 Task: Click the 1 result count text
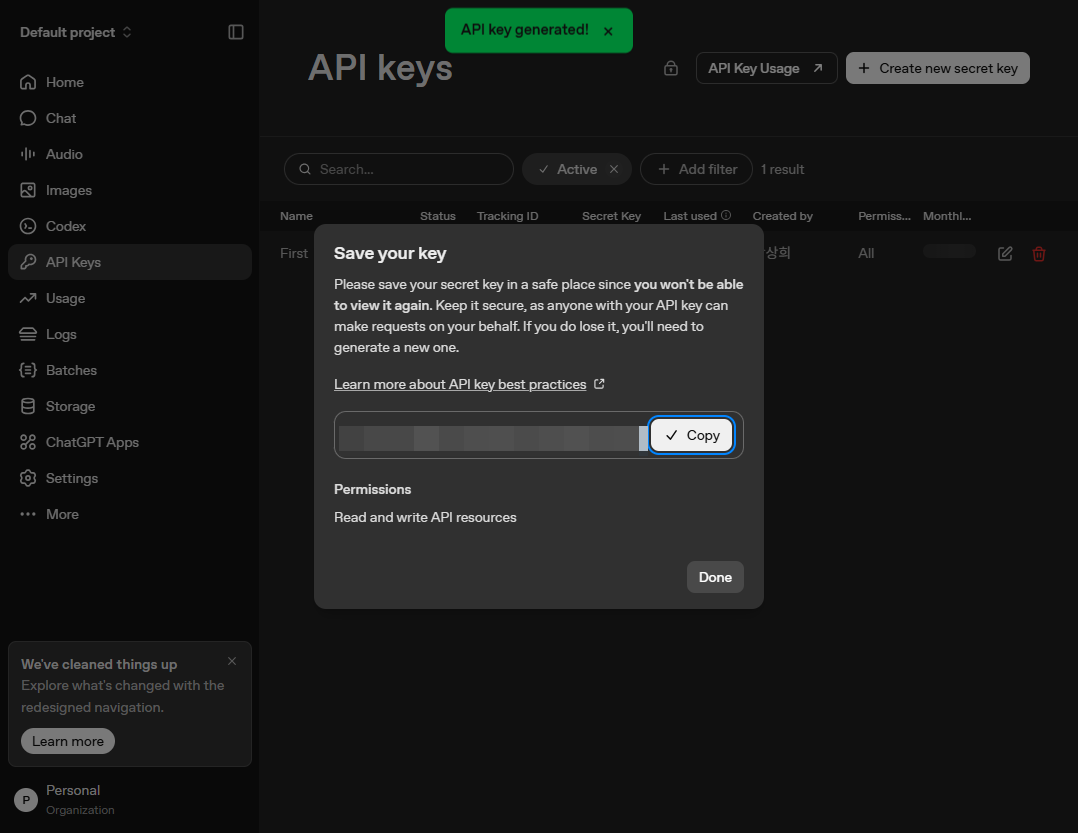coord(782,169)
